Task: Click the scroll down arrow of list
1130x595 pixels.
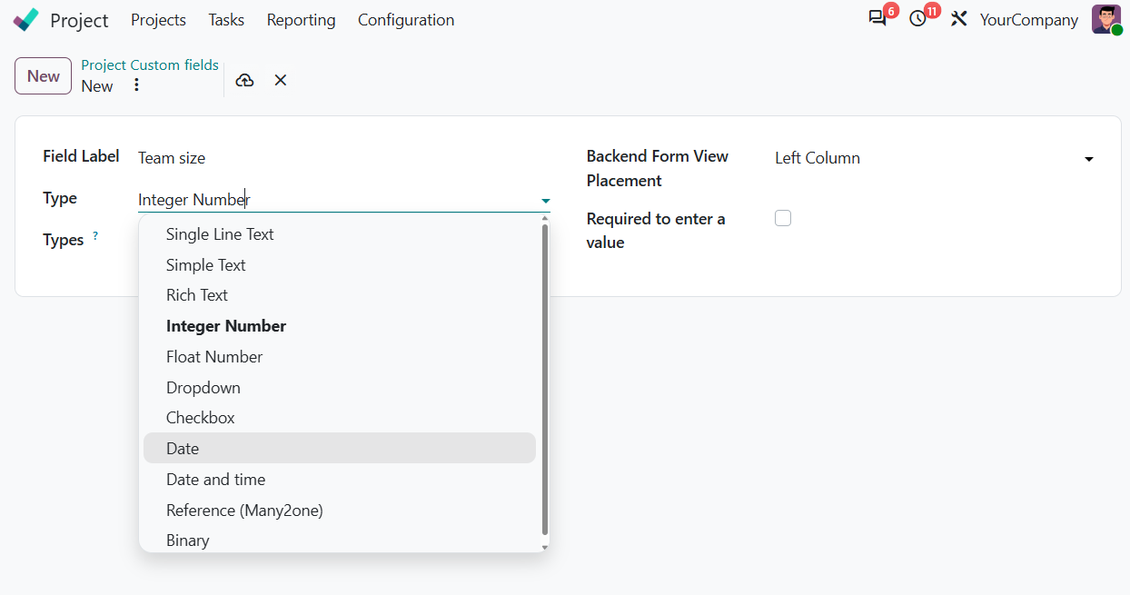Action: pyautogui.click(x=545, y=547)
